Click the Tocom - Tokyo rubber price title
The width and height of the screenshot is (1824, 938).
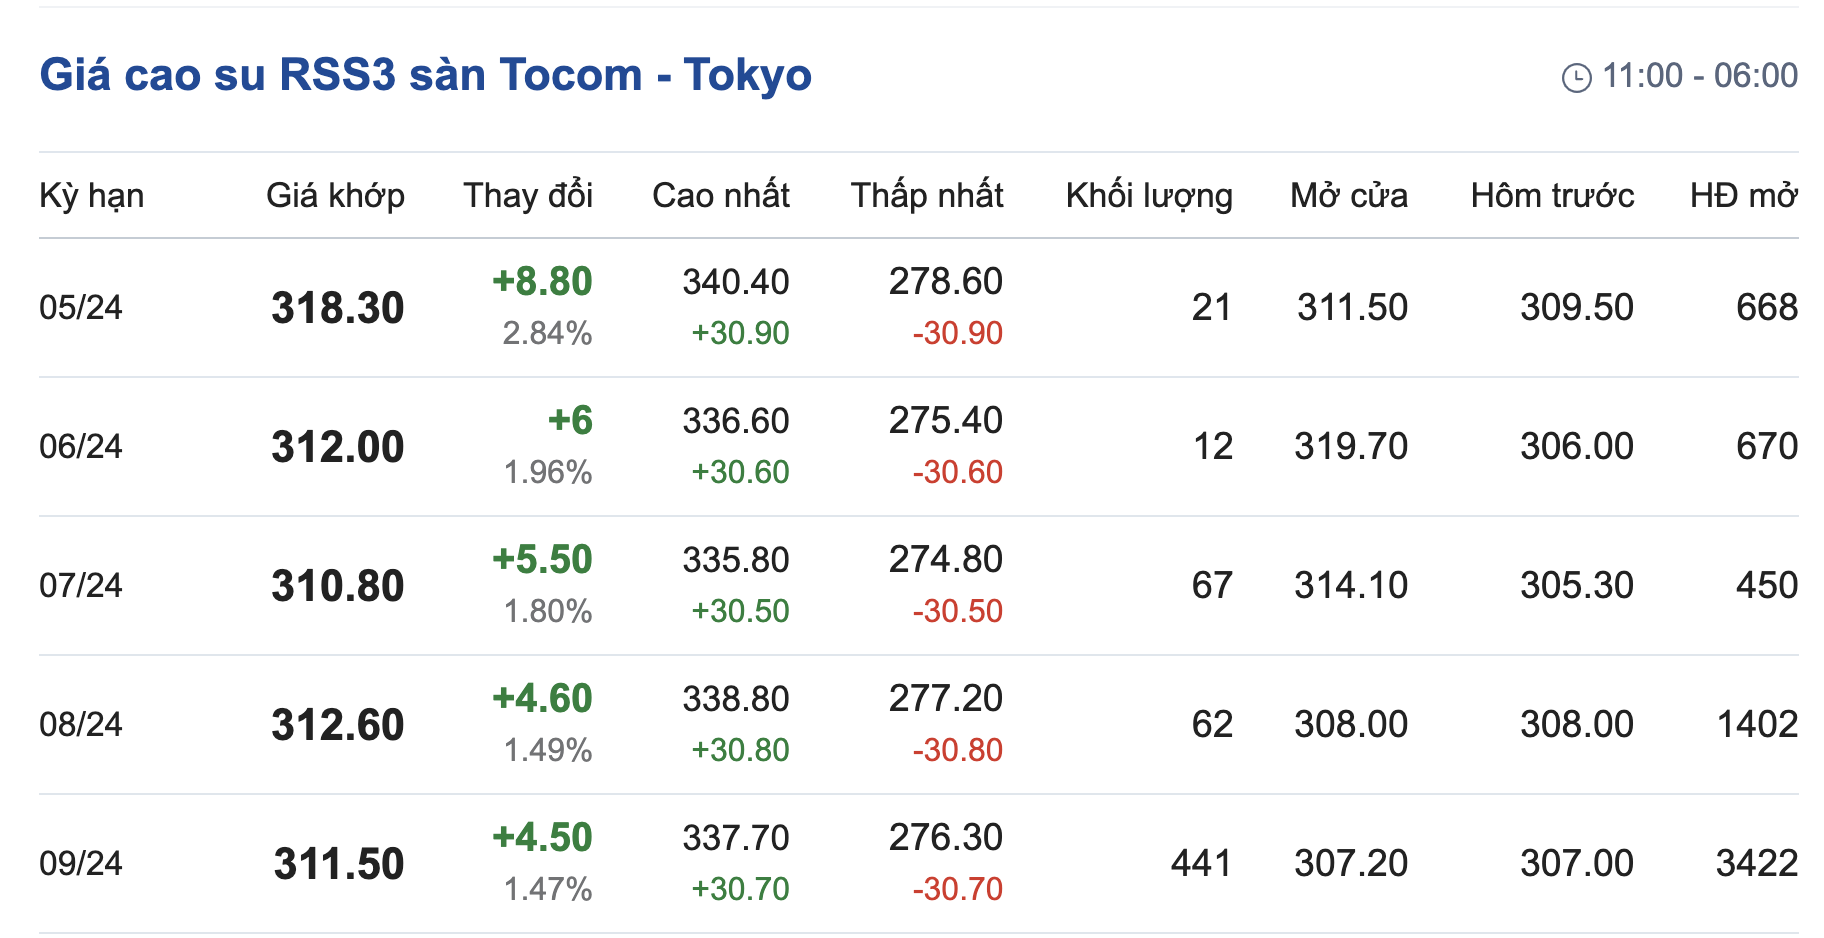[425, 75]
